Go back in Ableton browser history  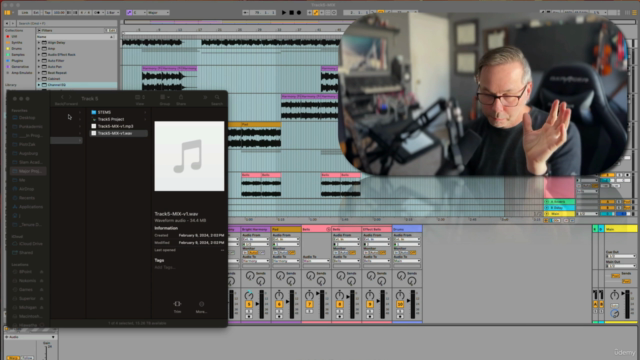pos(7,23)
